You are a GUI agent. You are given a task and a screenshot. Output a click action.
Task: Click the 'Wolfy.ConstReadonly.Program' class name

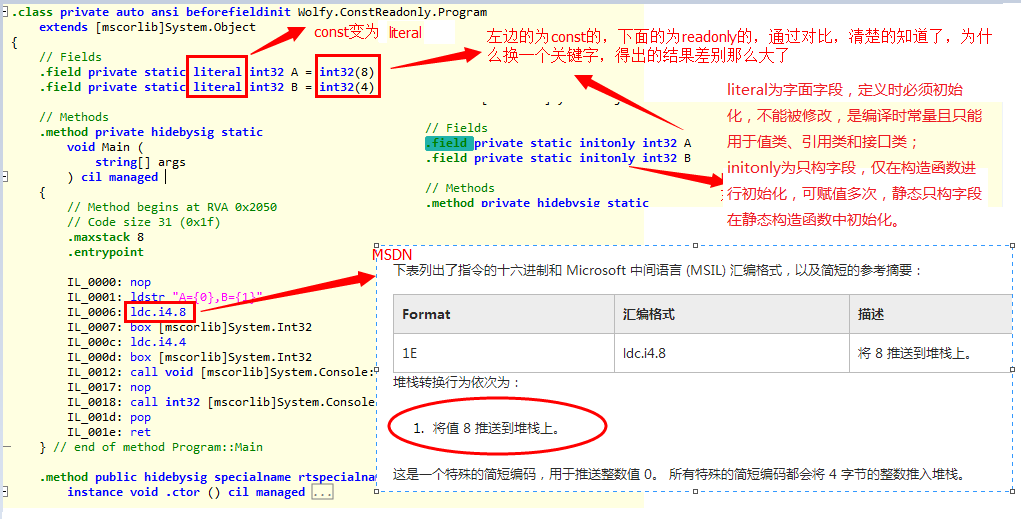click(392, 12)
